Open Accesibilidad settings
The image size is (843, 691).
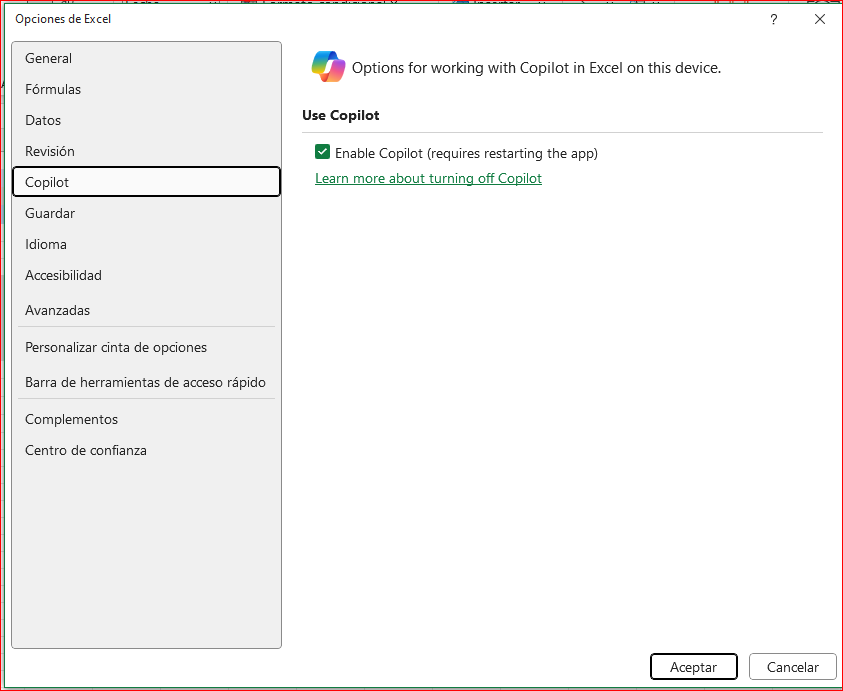point(63,275)
